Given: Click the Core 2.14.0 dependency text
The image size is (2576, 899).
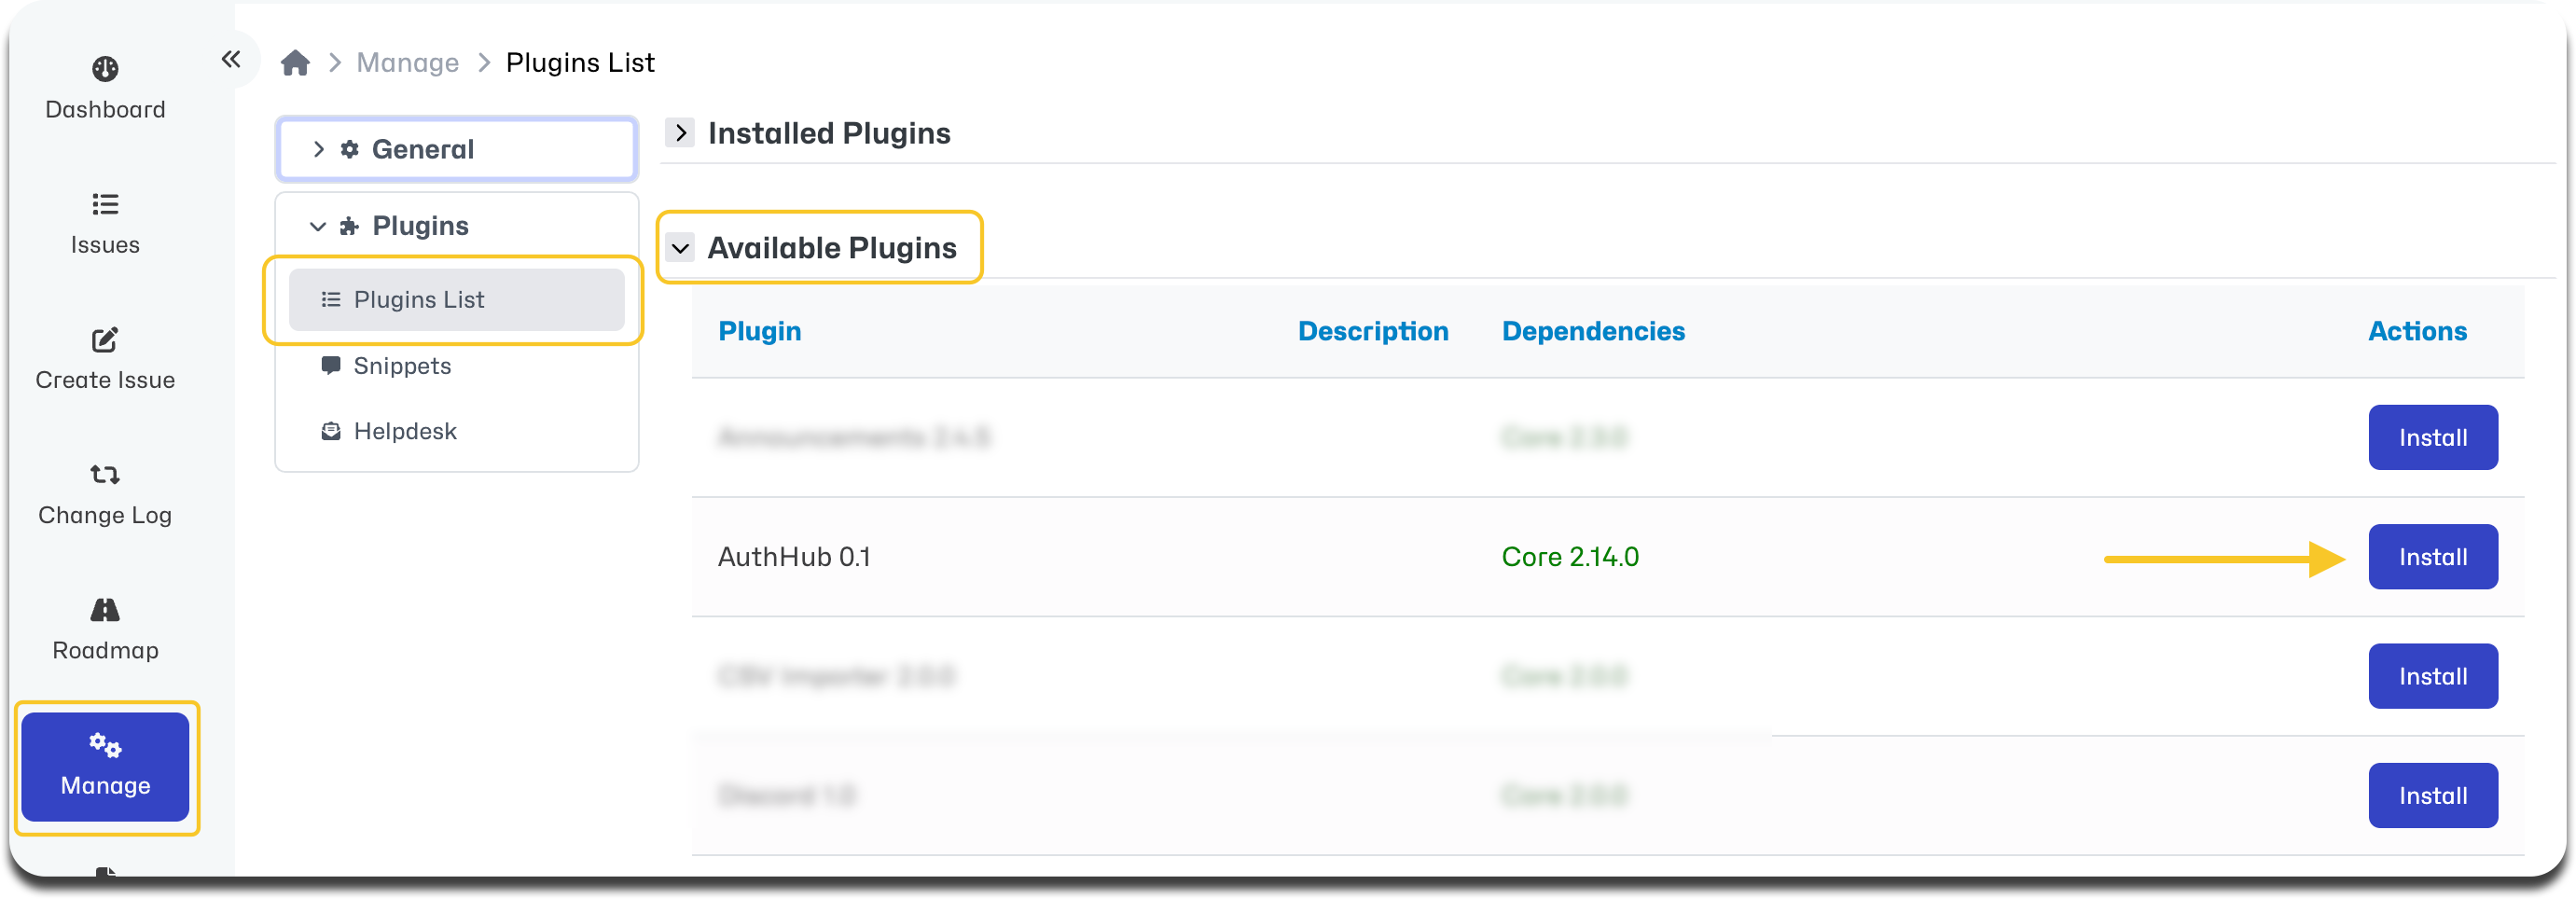Looking at the screenshot, I should (x=1570, y=557).
